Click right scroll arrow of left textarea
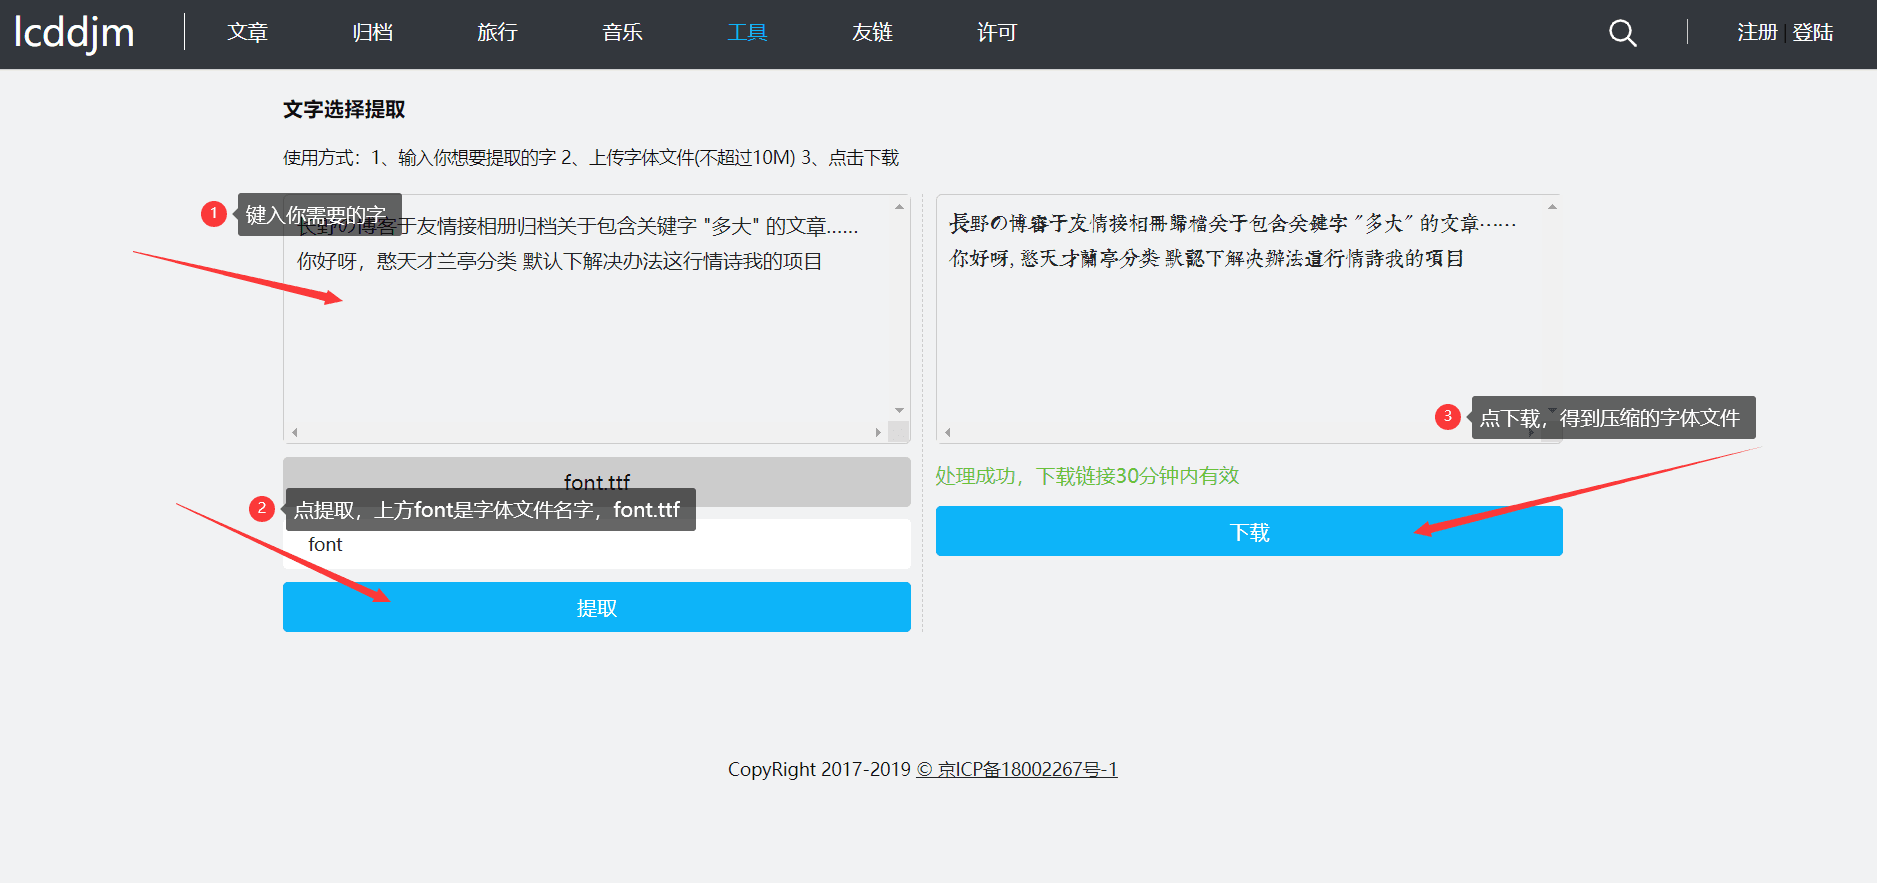The image size is (1877, 883). [x=878, y=433]
